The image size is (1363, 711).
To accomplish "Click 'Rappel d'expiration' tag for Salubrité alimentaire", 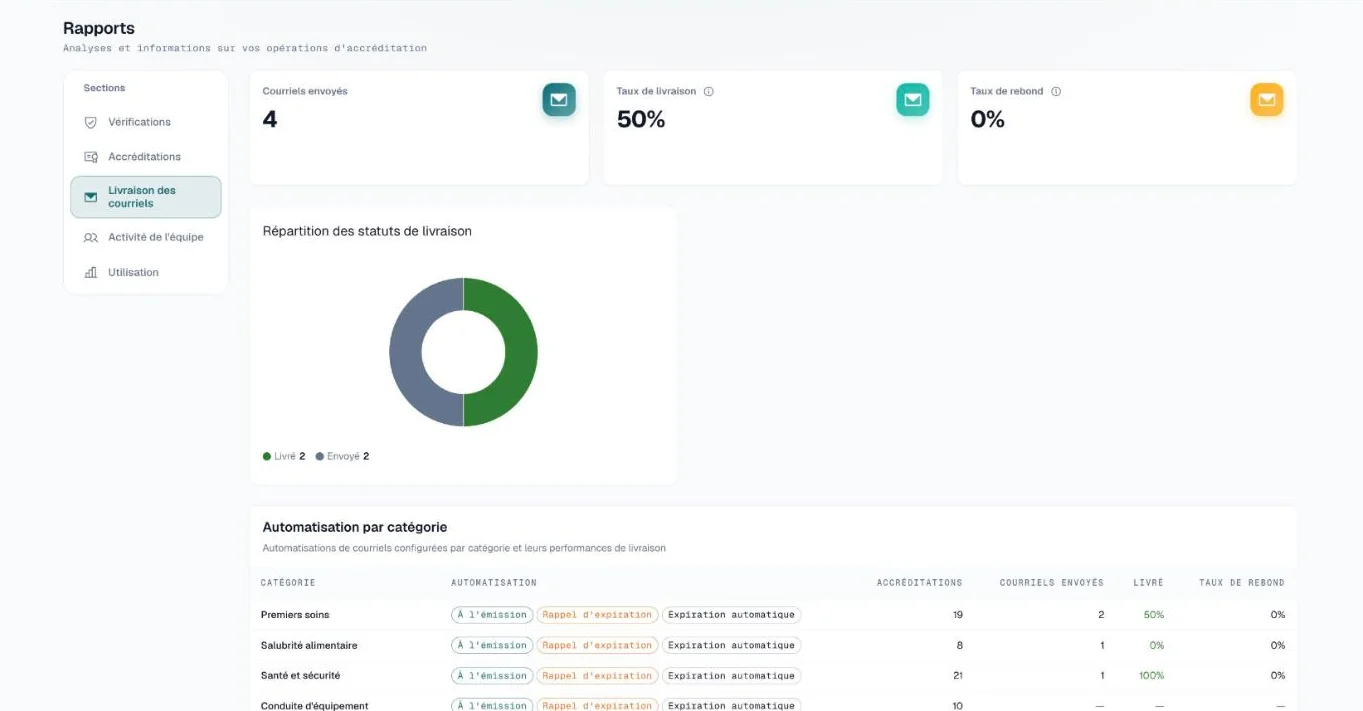I will [597, 646].
